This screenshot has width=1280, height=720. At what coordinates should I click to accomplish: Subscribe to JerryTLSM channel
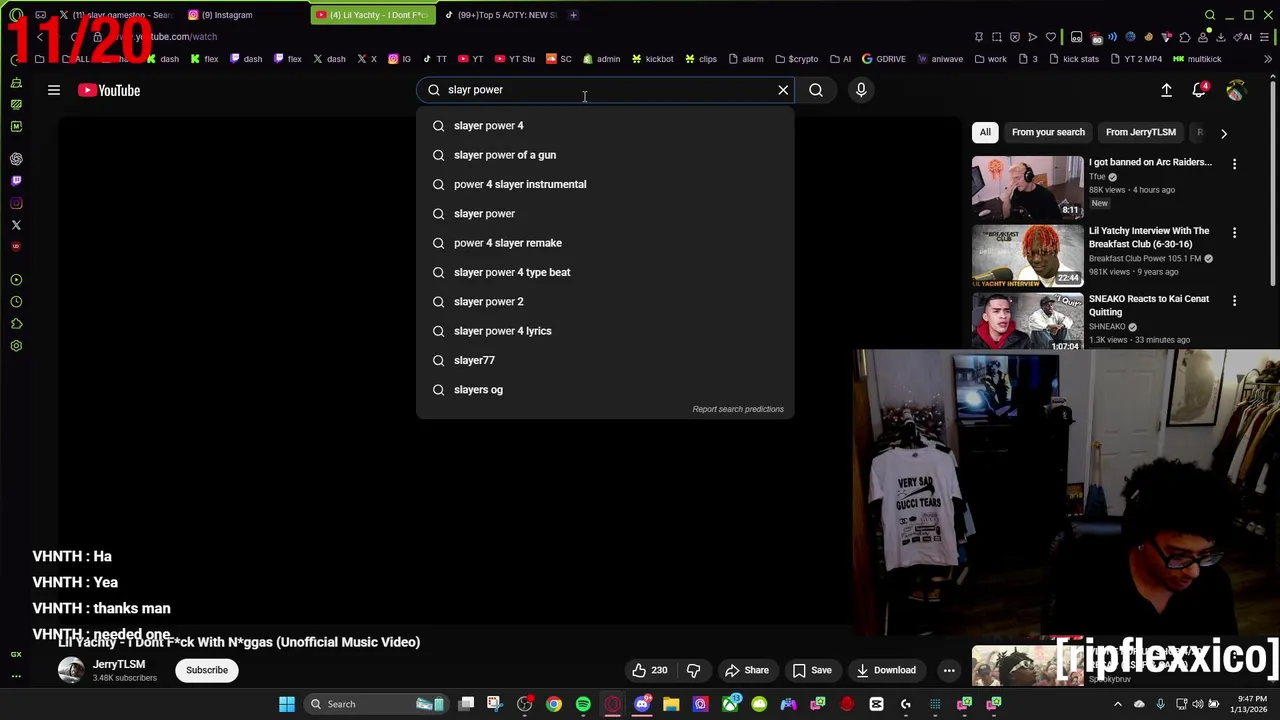coord(207,670)
